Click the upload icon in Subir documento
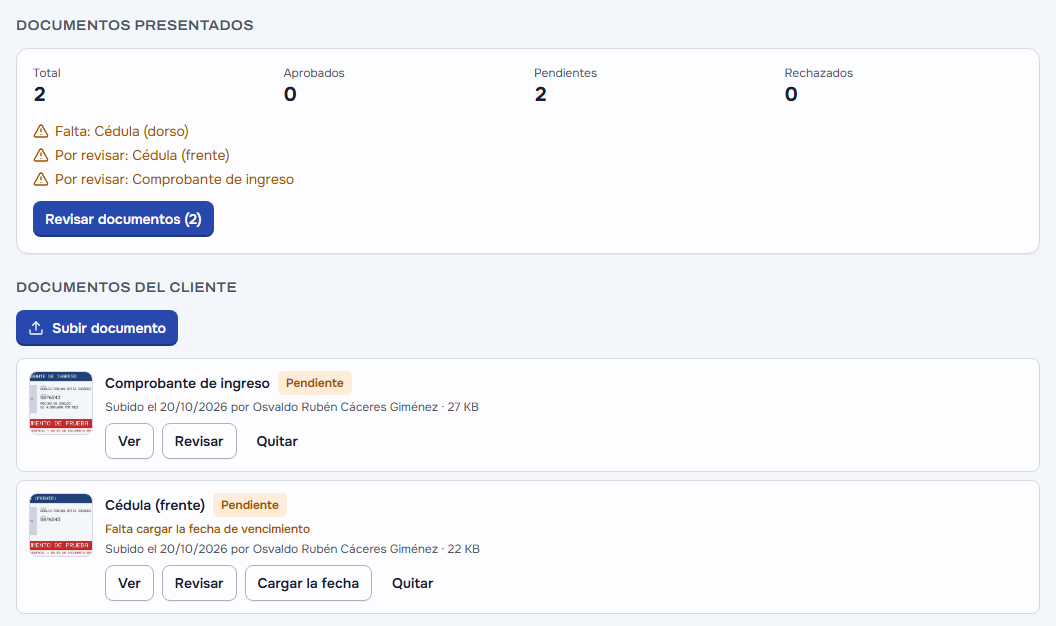This screenshot has width=1056, height=626. coord(36,328)
